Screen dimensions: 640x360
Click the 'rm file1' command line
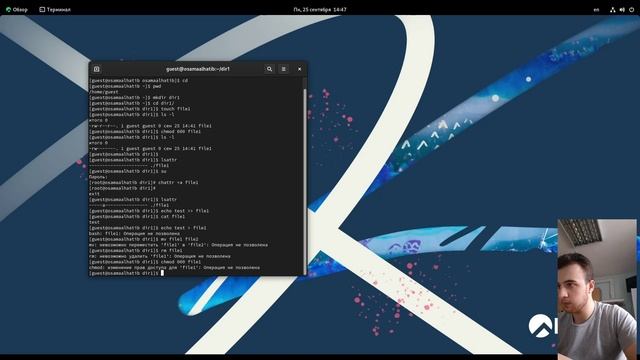coord(136,251)
